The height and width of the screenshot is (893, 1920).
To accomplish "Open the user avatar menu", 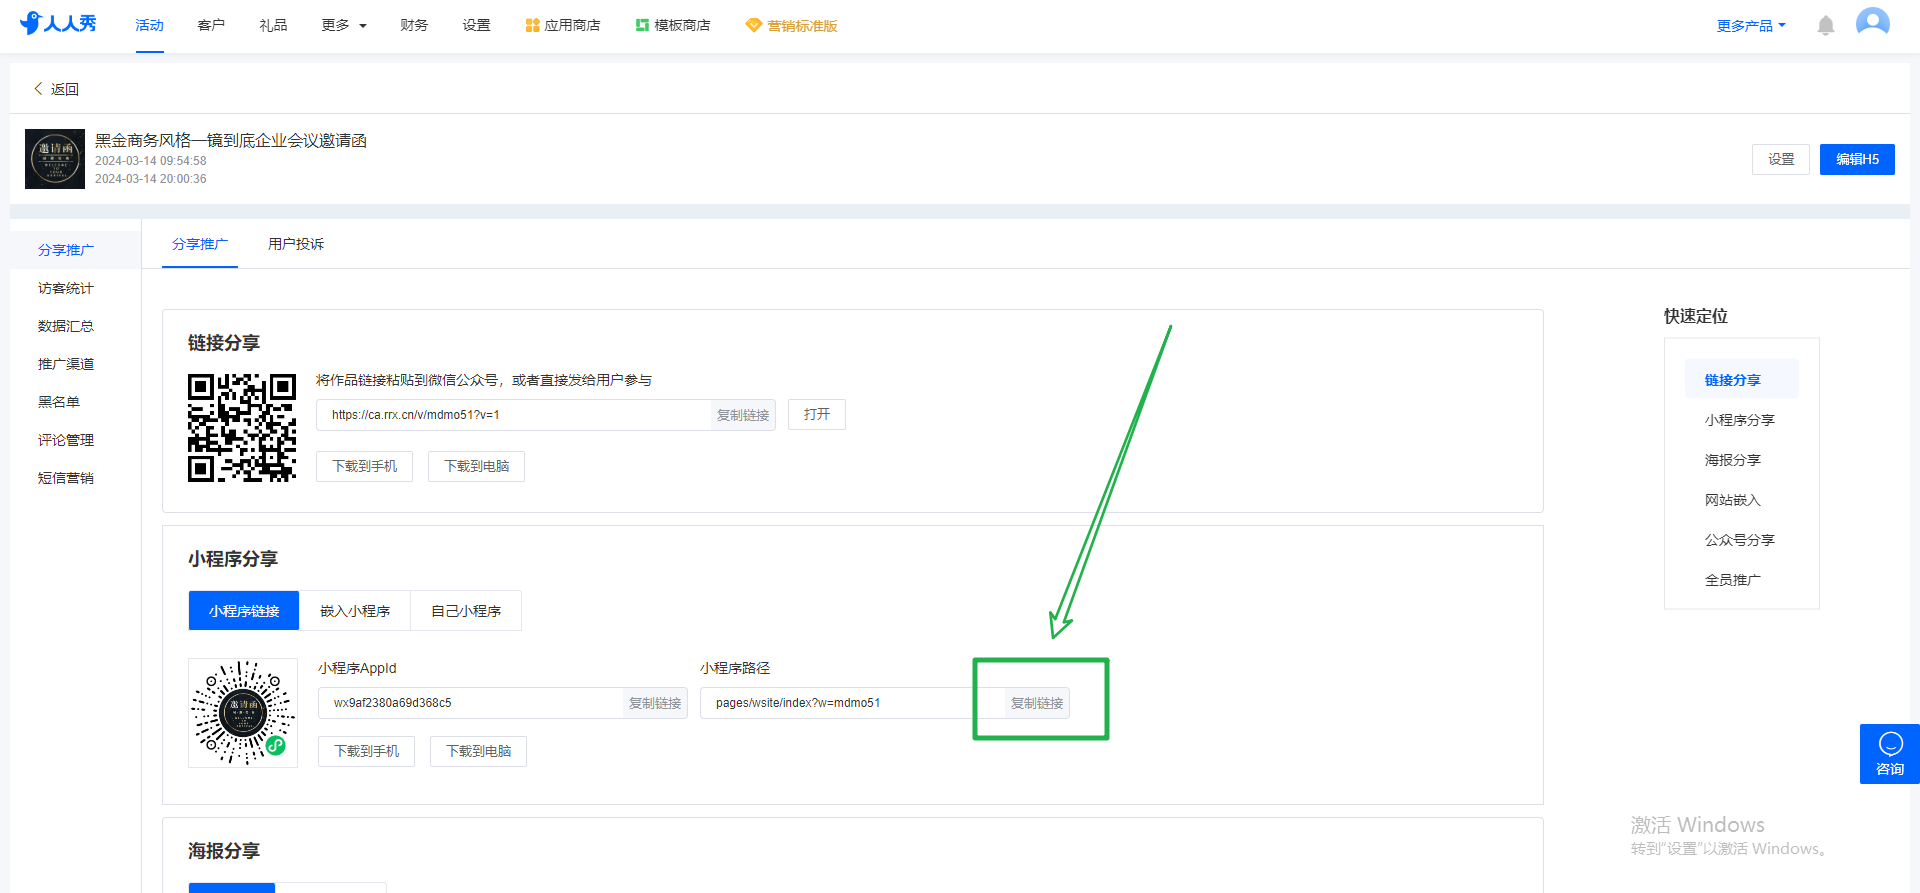I will coord(1873,23).
